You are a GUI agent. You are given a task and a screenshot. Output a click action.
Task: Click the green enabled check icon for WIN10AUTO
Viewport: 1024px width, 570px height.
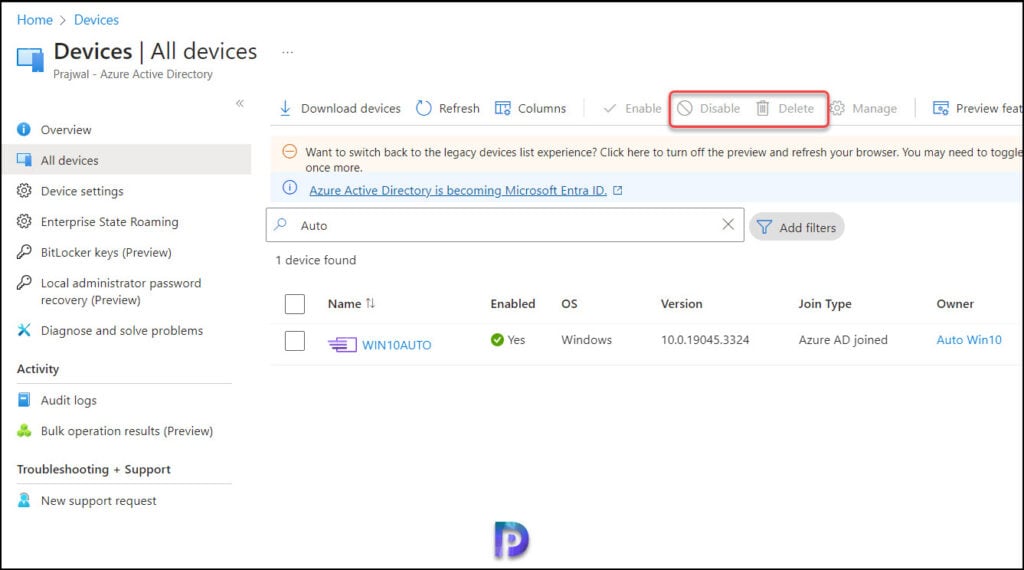click(497, 340)
